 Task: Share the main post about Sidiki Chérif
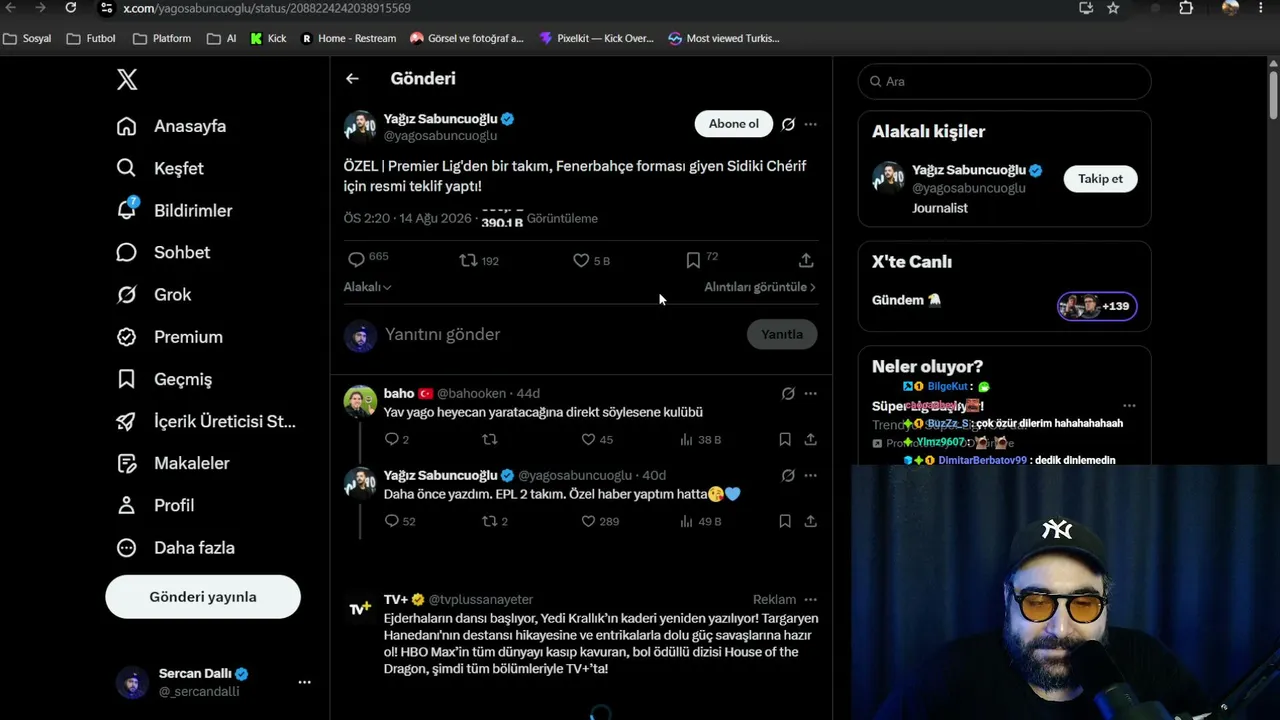806,260
